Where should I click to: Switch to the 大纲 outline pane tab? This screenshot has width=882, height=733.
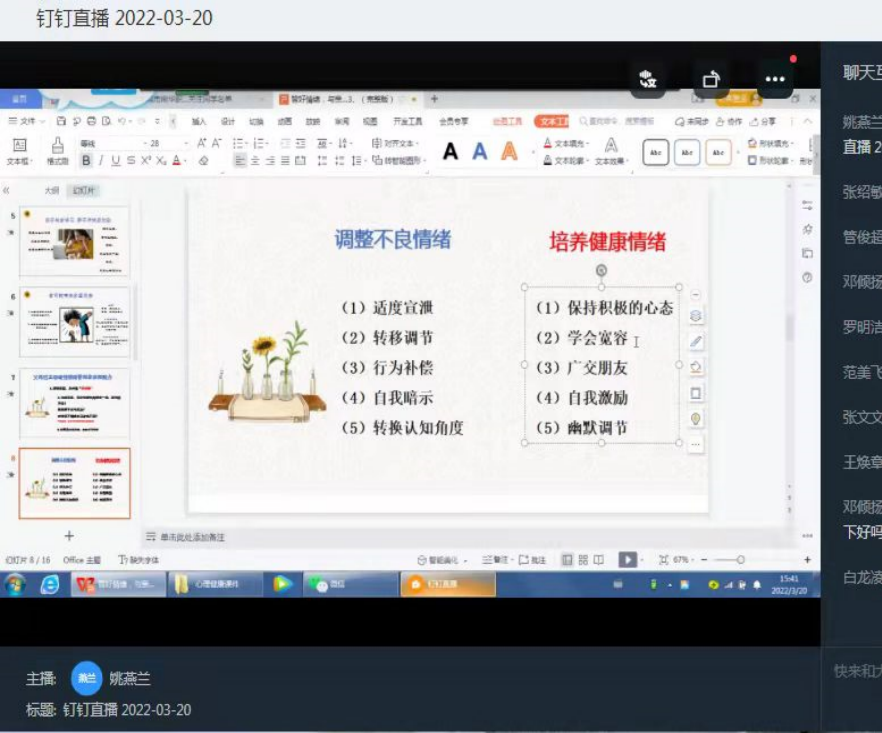(x=52, y=191)
